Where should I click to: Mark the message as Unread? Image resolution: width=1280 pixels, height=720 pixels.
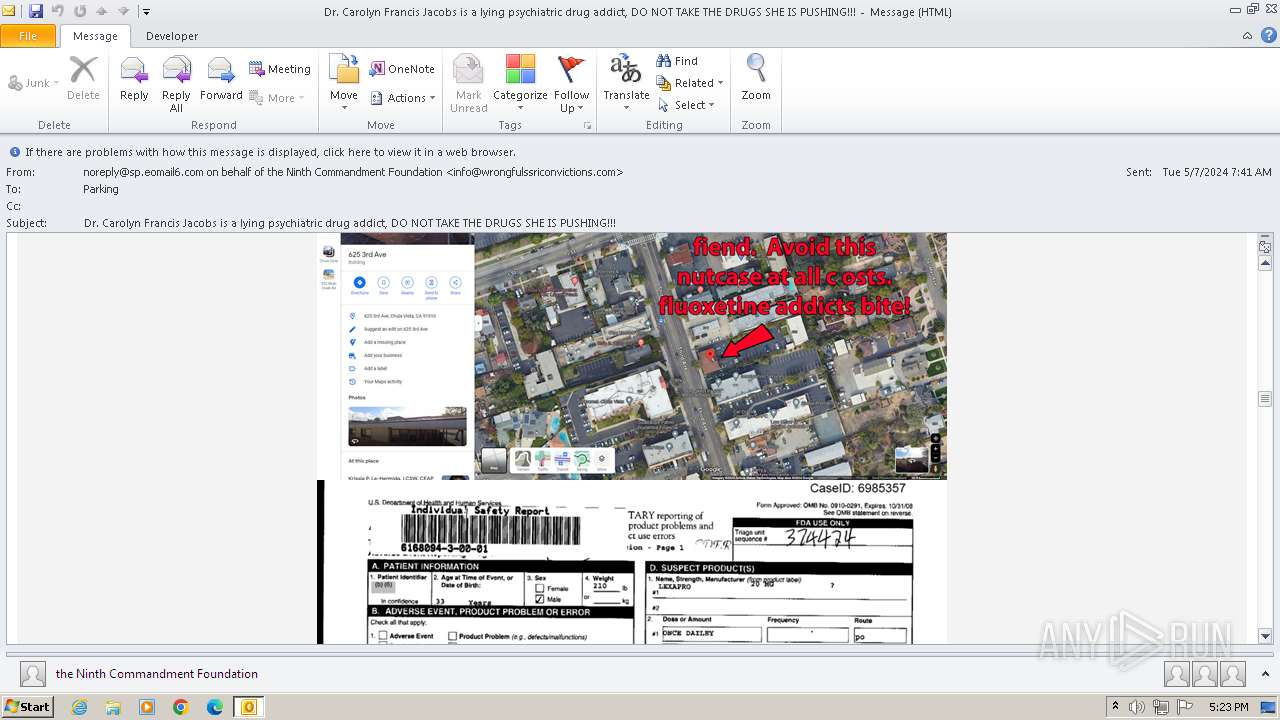tap(468, 84)
